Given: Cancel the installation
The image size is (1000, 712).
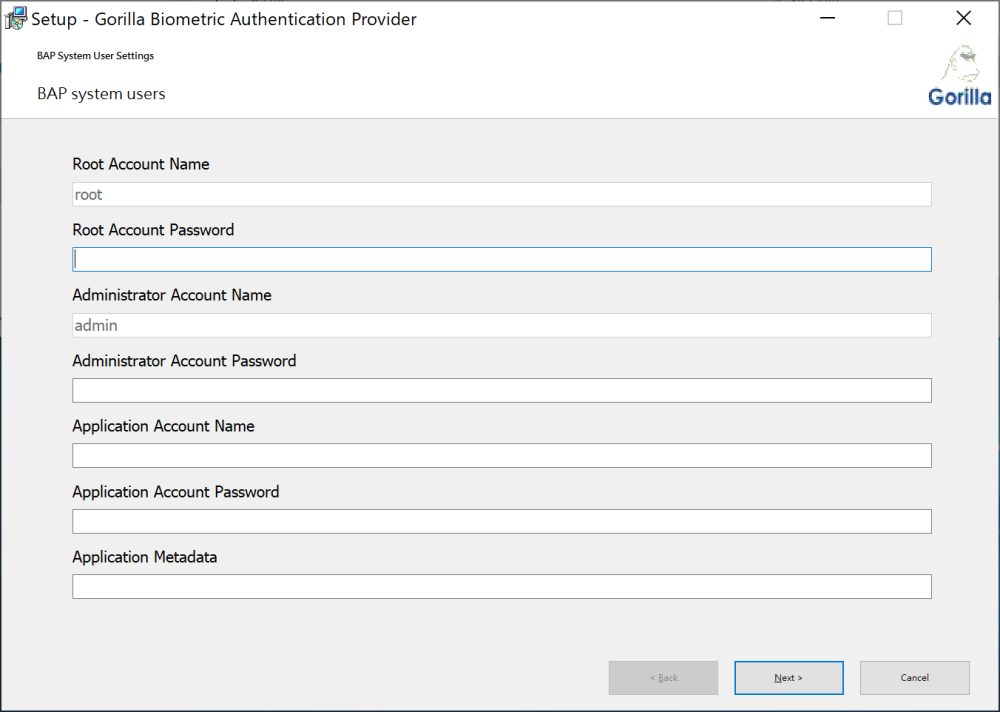Looking at the screenshot, I should pos(914,677).
